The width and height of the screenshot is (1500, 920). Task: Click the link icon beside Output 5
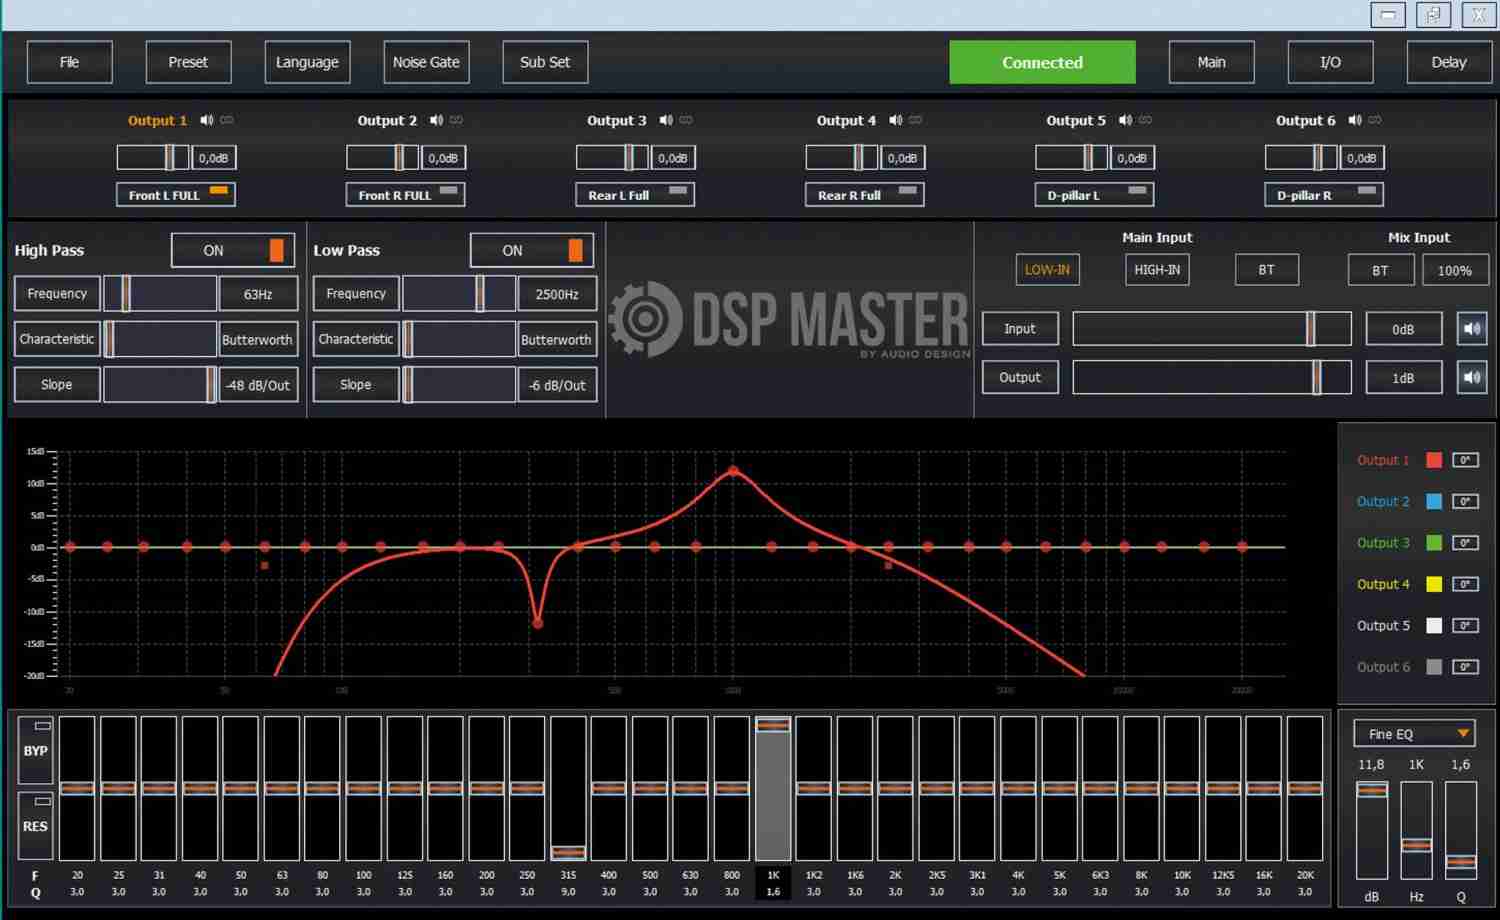1146,120
